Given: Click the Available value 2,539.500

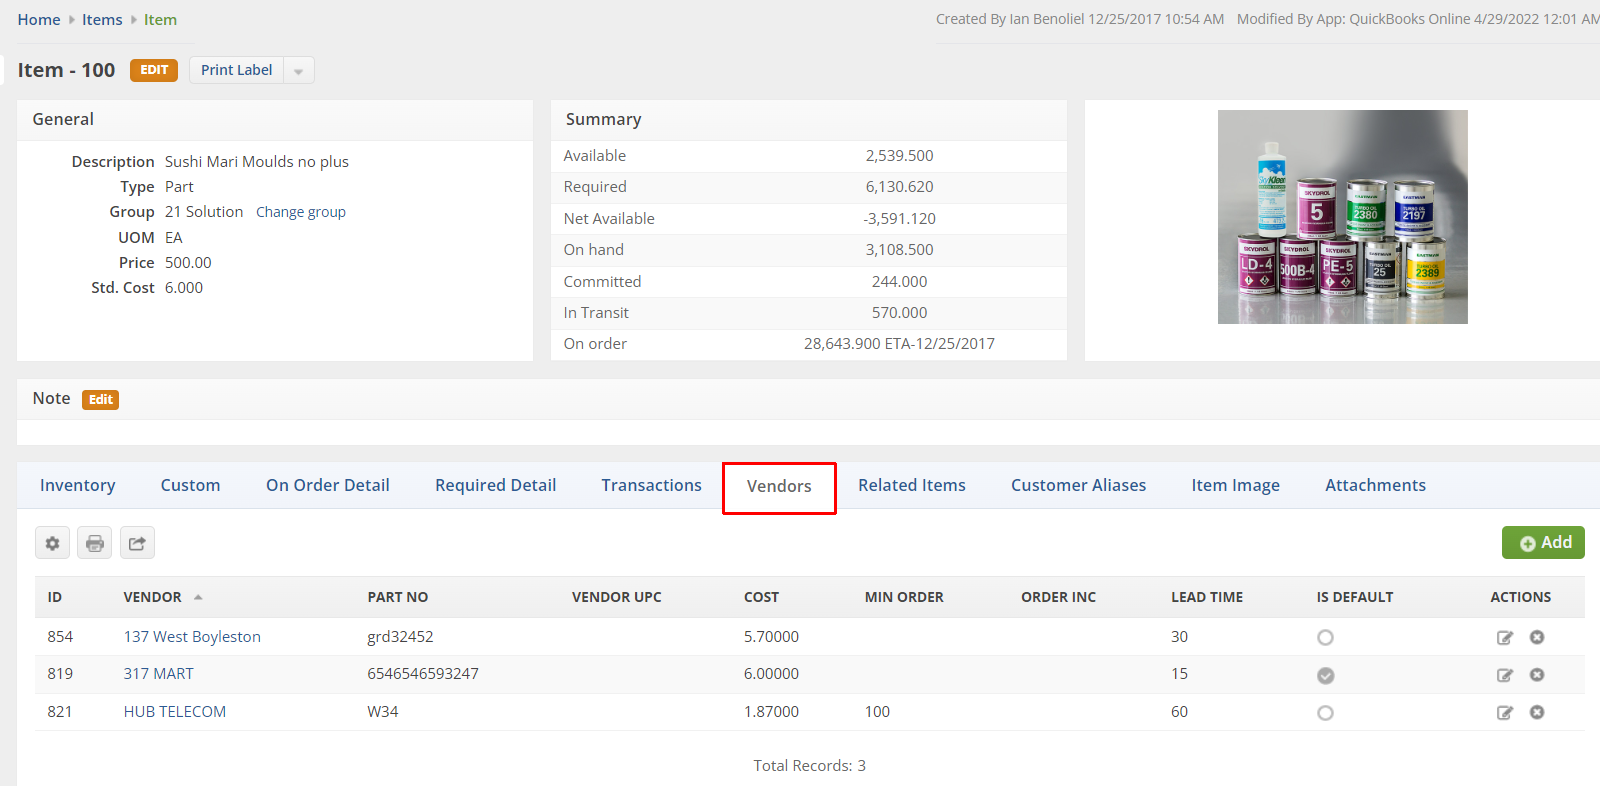Looking at the screenshot, I should (x=899, y=156).
